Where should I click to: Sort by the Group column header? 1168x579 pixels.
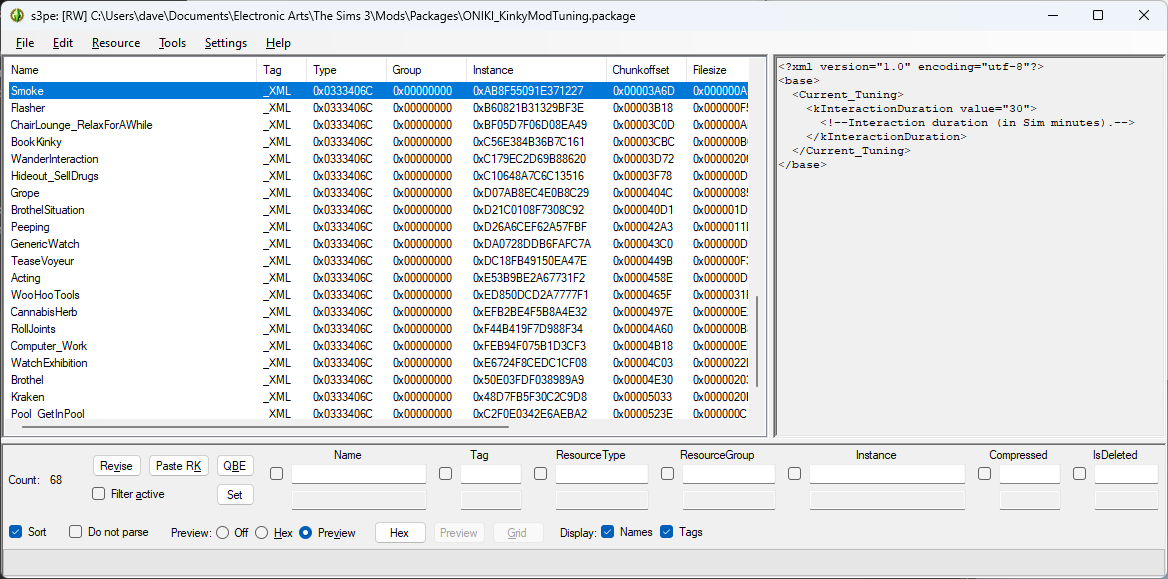click(427, 70)
